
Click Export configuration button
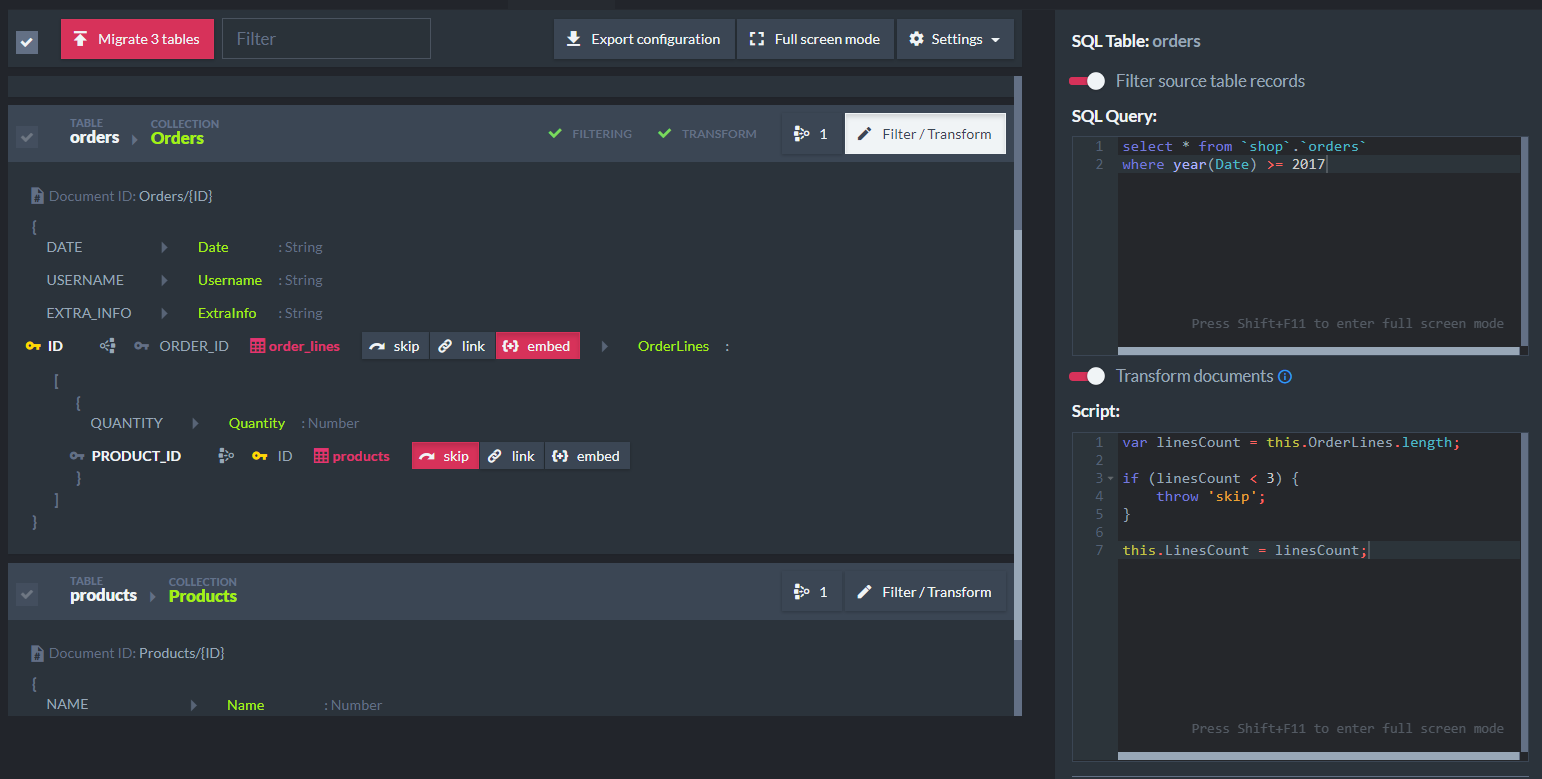(x=644, y=39)
